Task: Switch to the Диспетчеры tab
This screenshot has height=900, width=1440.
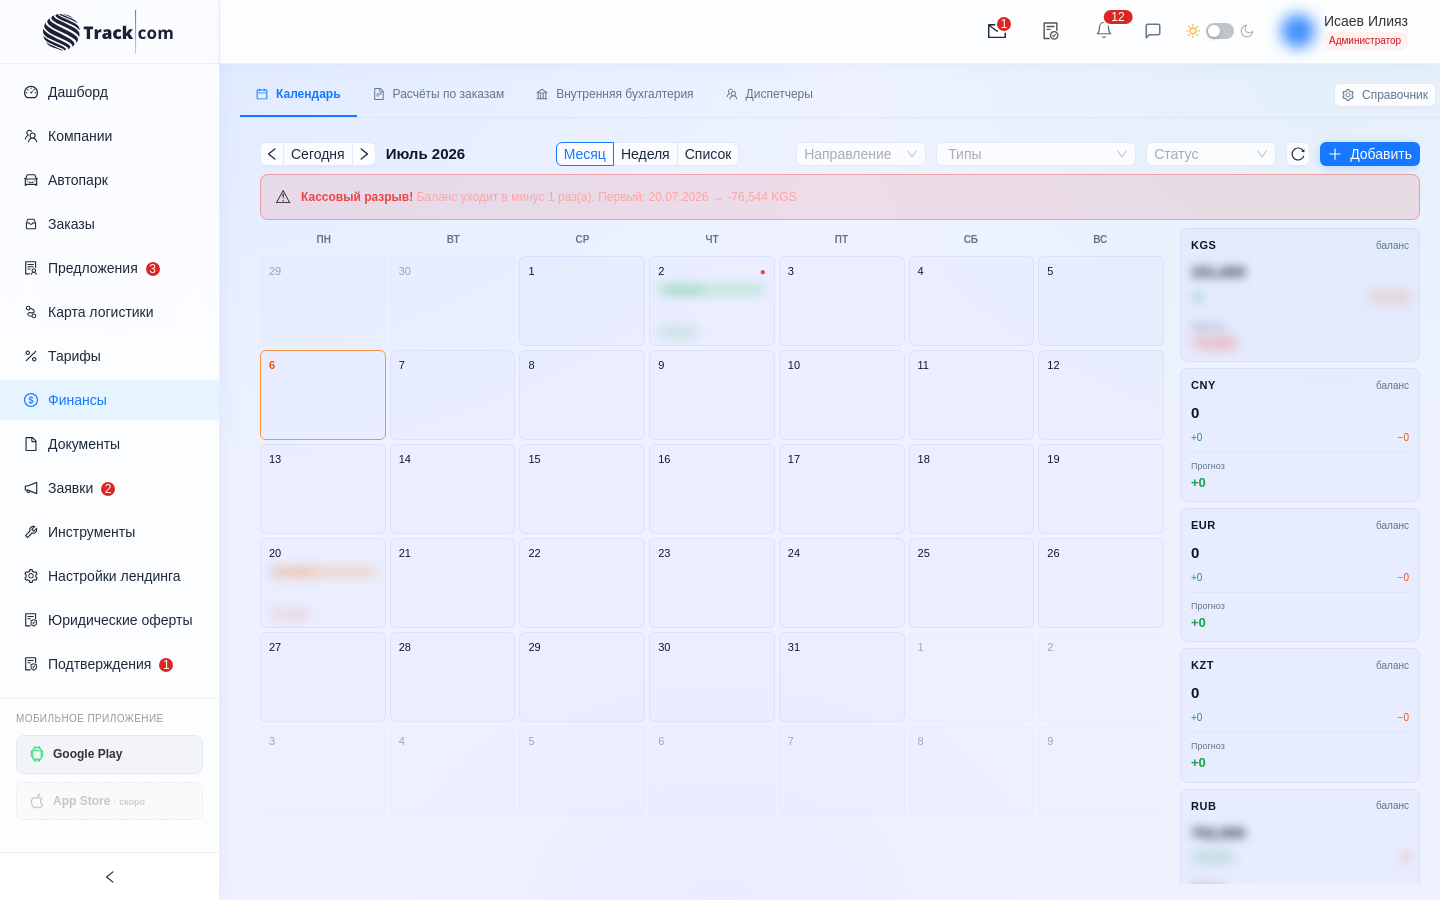Action: [x=769, y=94]
